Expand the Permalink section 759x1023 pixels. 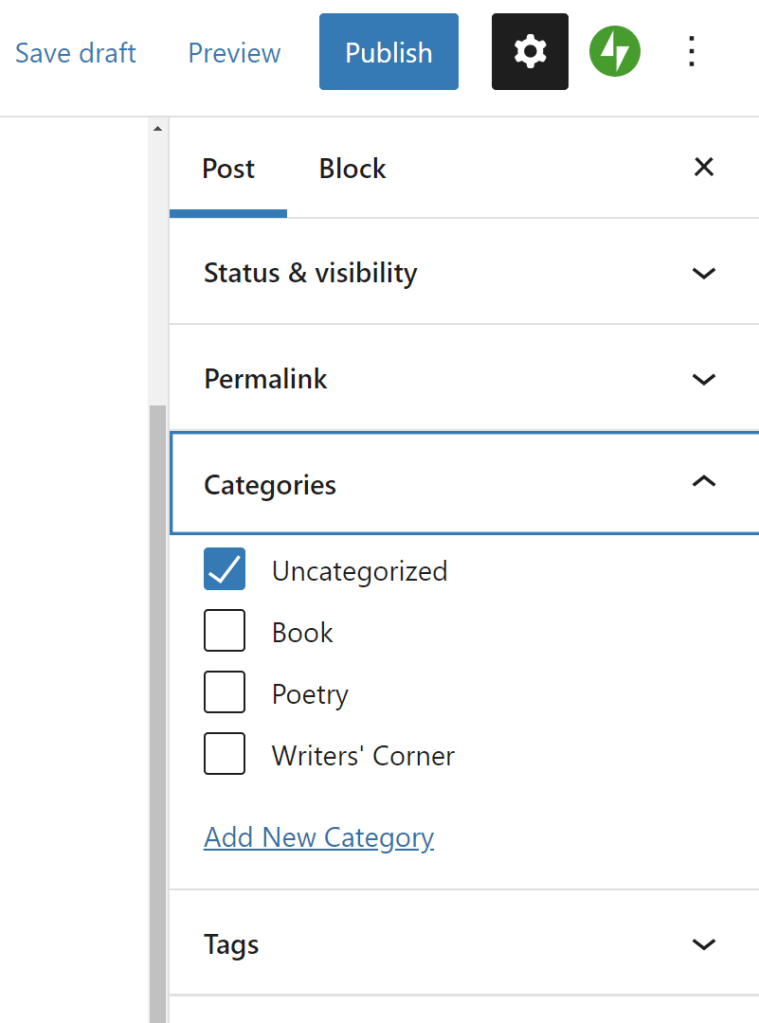(x=704, y=379)
